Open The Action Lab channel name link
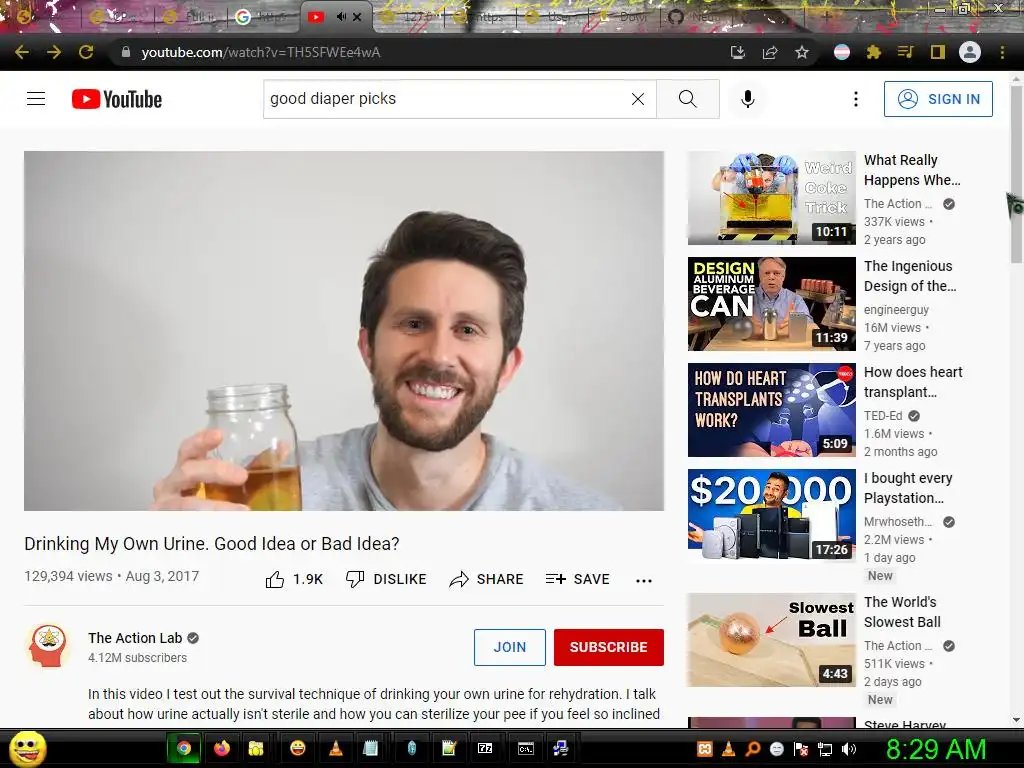 point(135,638)
